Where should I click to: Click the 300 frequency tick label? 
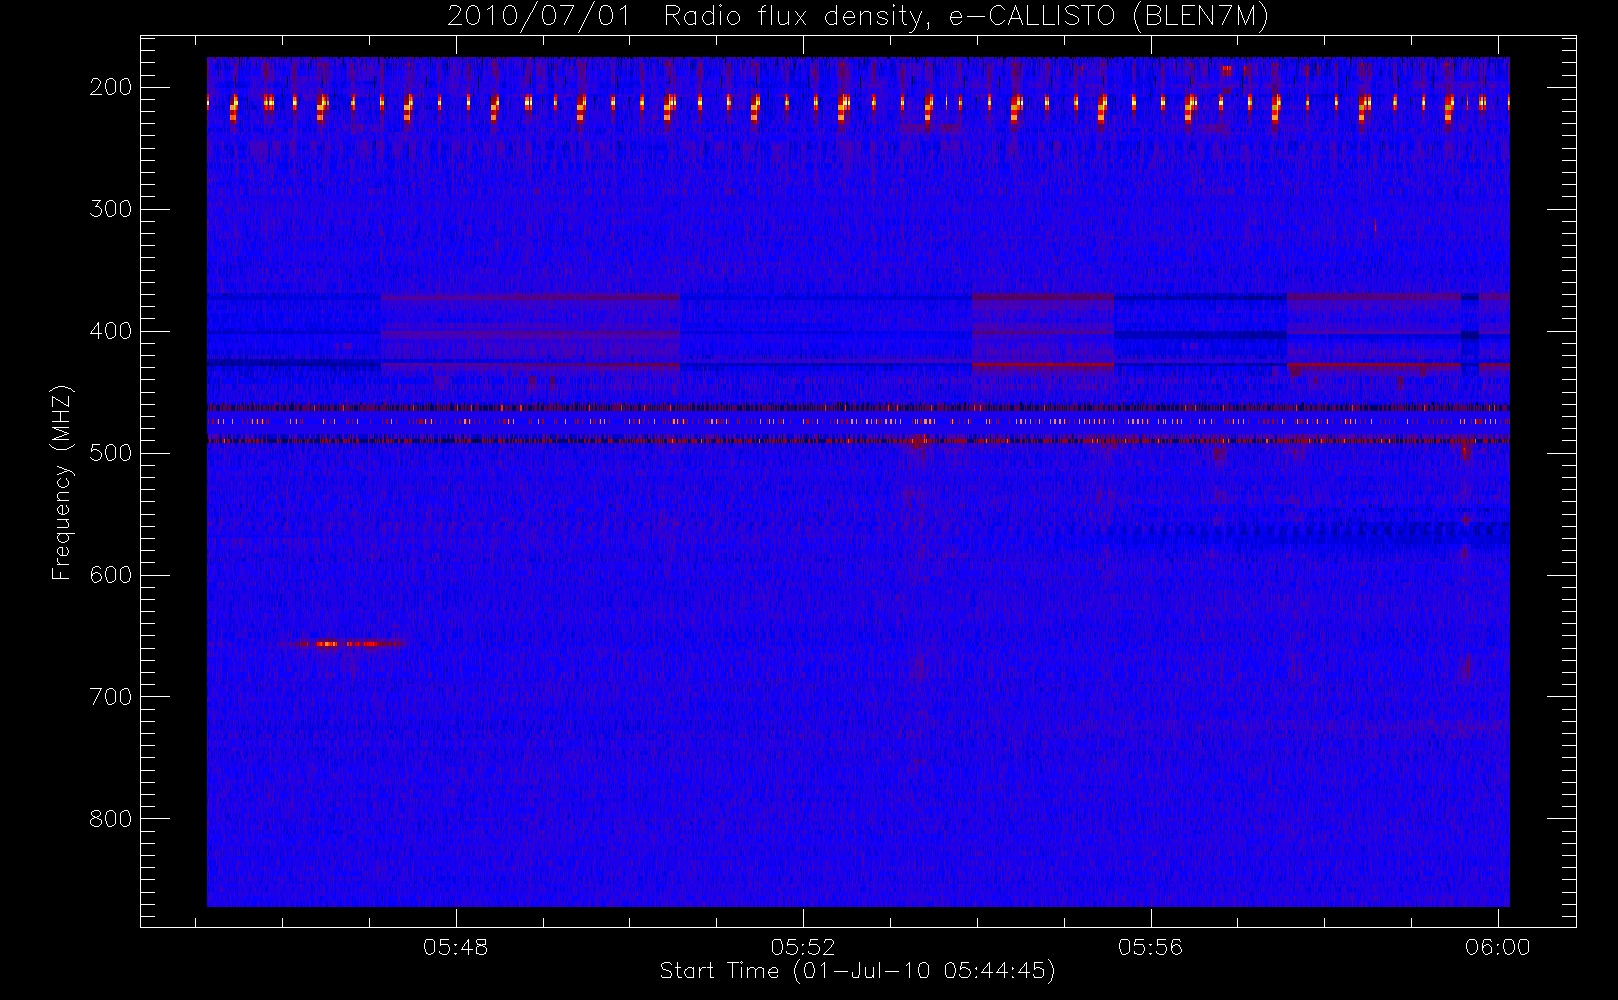pyautogui.click(x=111, y=209)
